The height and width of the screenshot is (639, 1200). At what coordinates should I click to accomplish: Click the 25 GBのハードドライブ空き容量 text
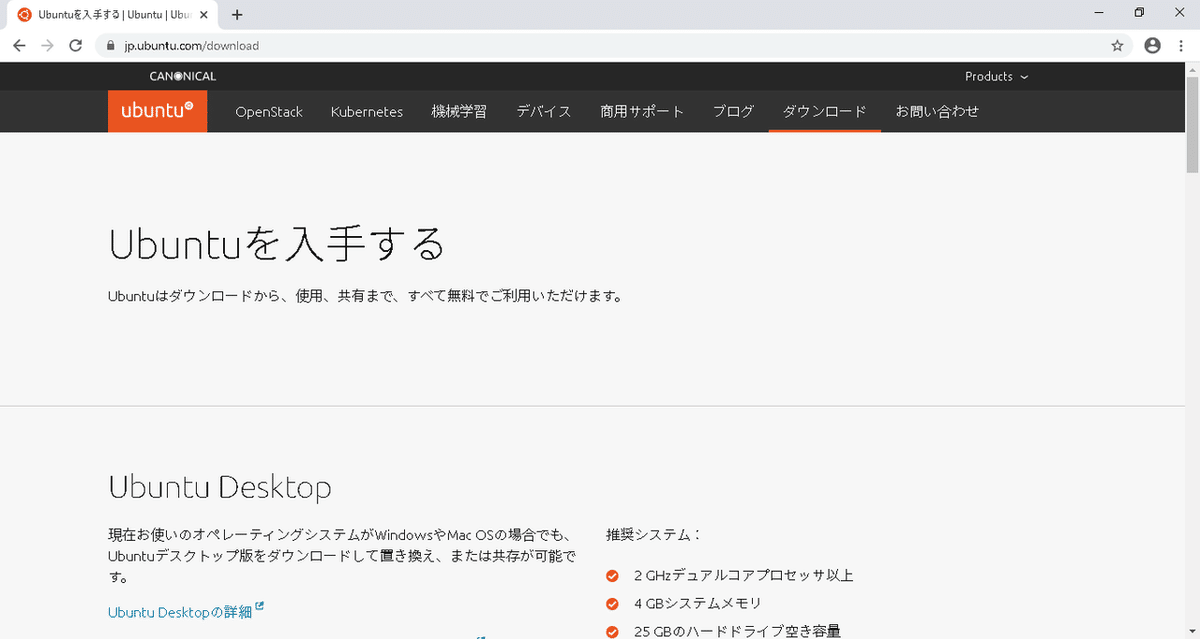737,631
